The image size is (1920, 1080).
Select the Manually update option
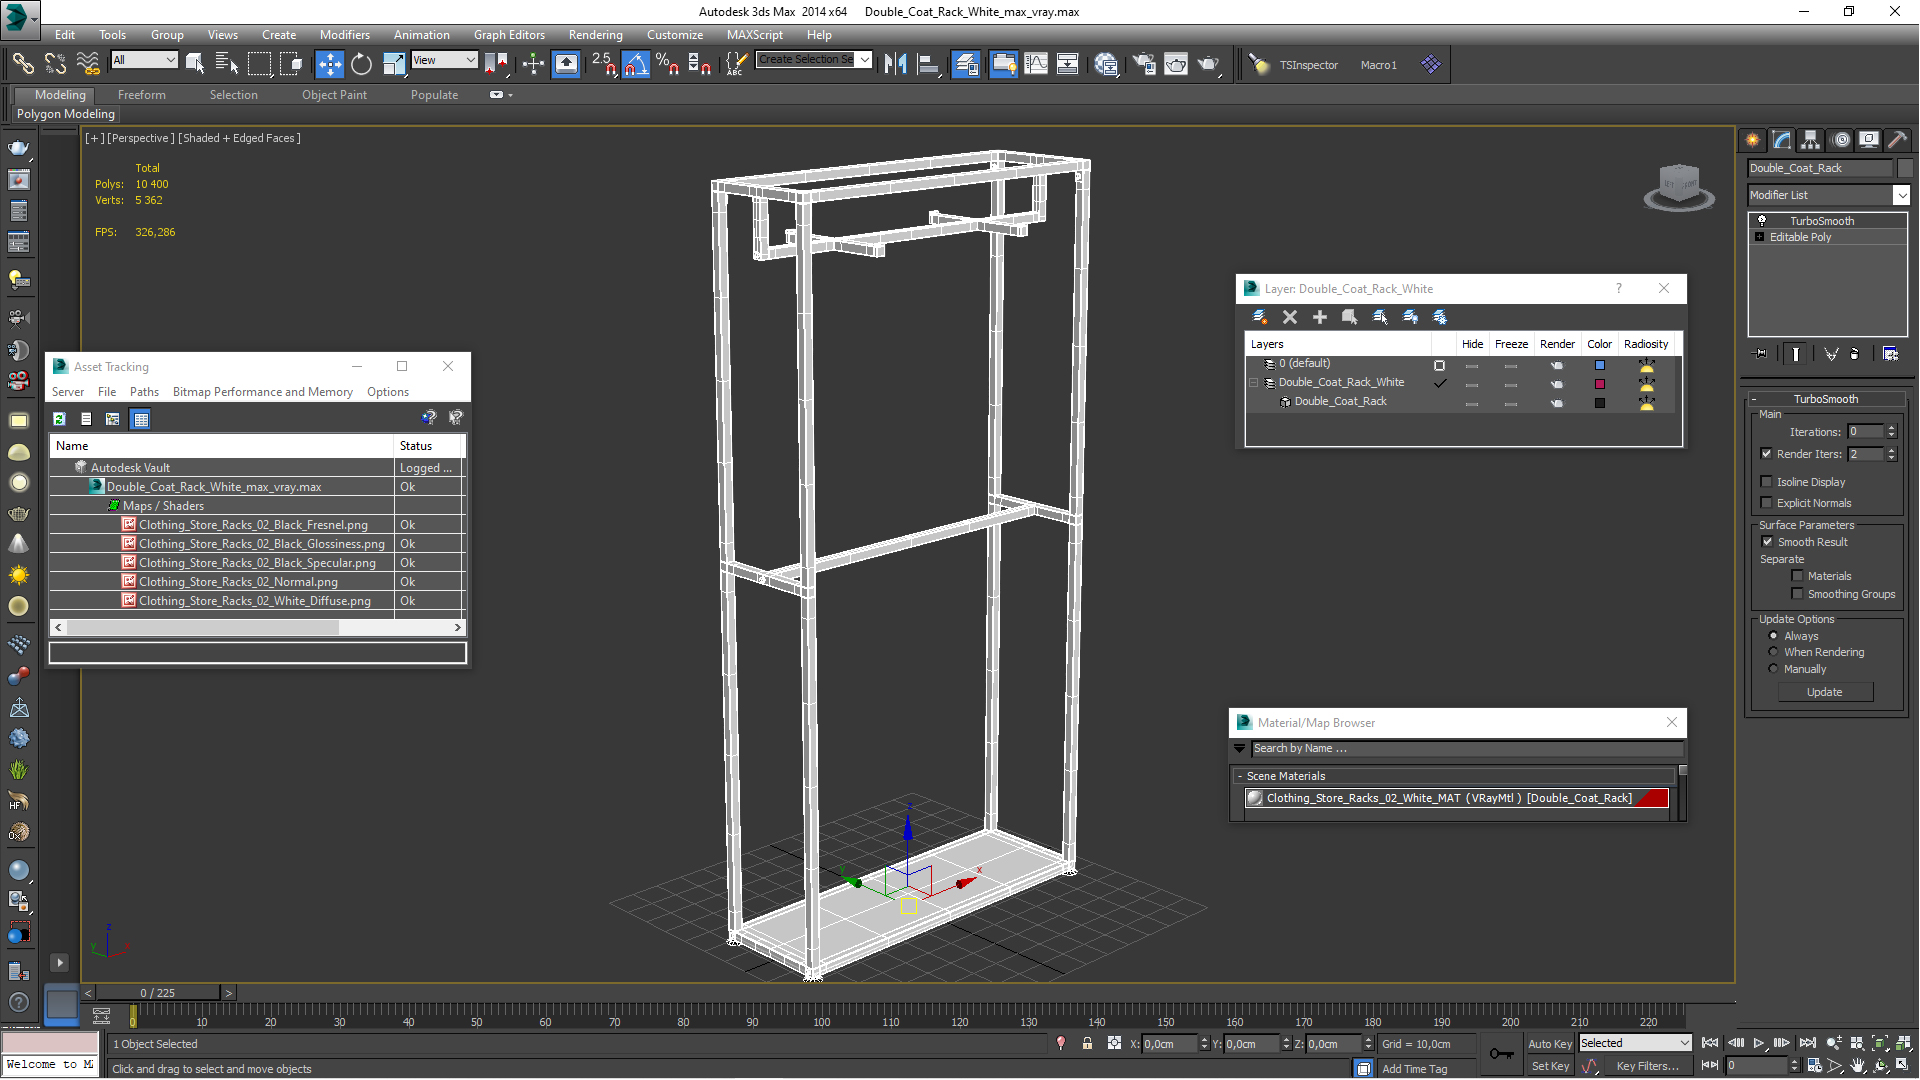click(x=1773, y=669)
